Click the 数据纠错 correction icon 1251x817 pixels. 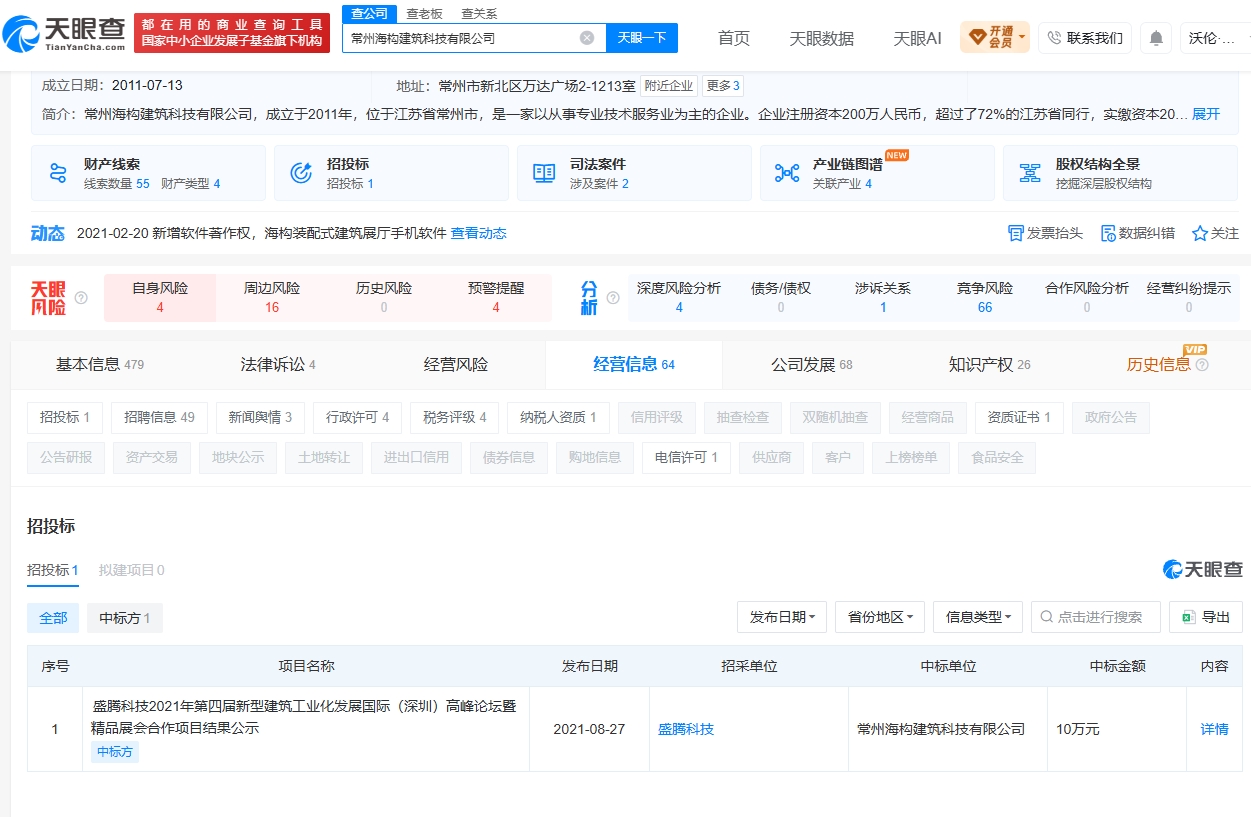[1108, 233]
